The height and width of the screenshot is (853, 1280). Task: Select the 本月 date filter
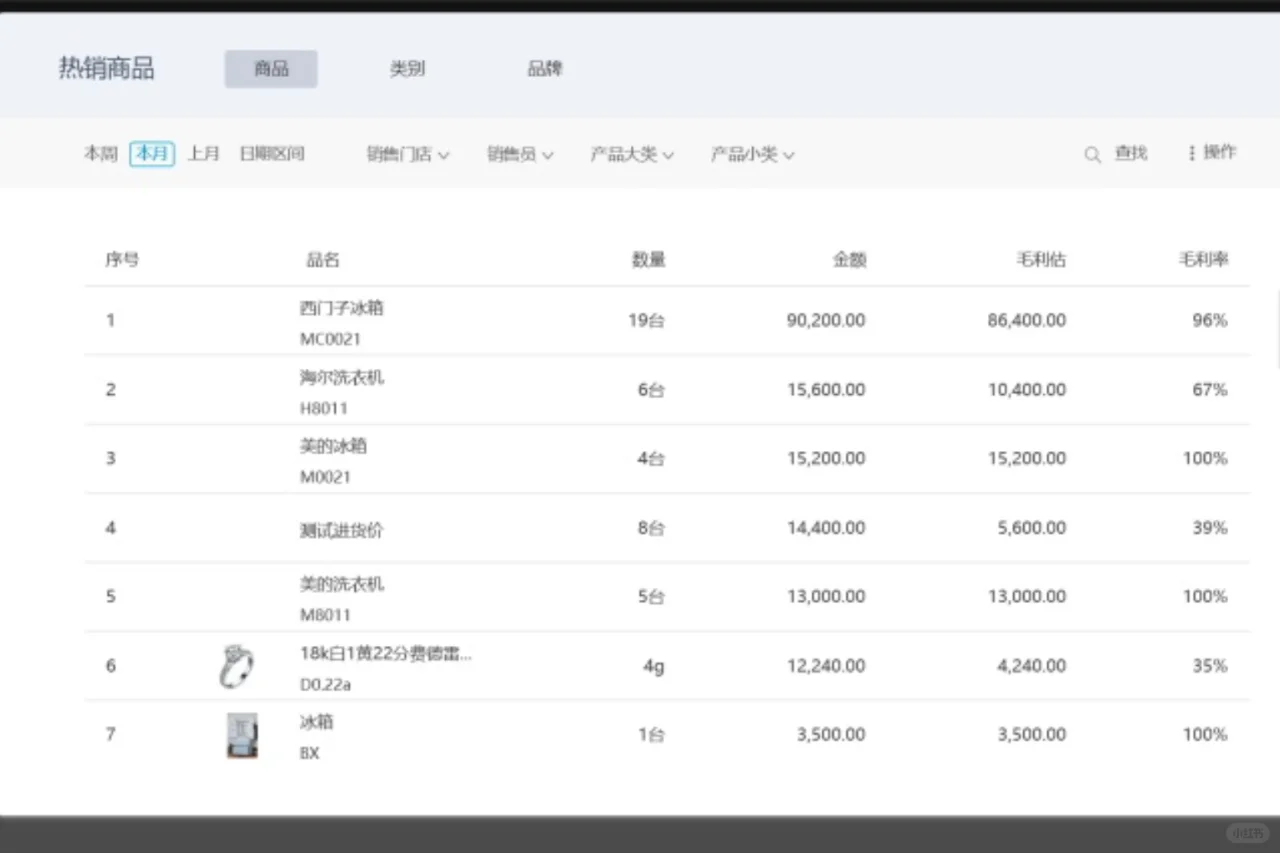coord(152,154)
